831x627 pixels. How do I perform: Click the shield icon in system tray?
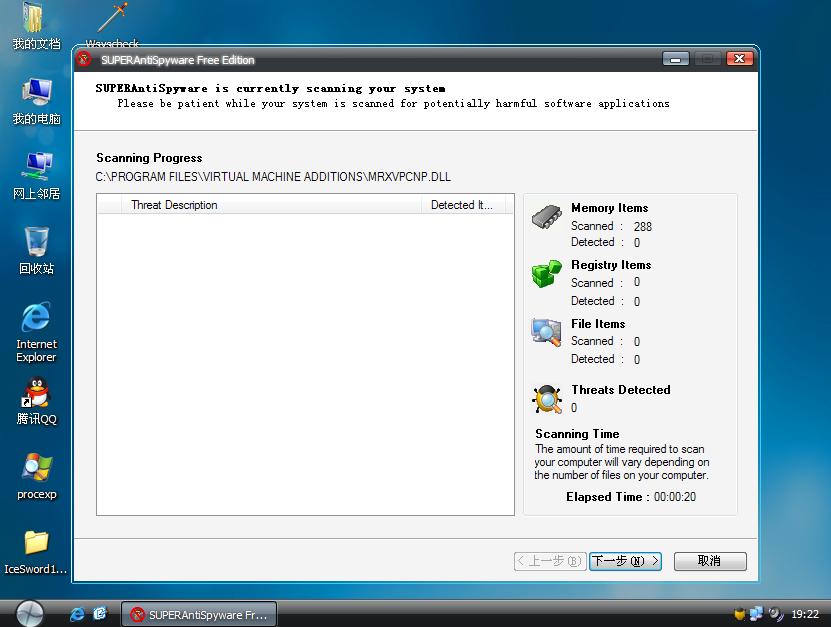pos(740,614)
